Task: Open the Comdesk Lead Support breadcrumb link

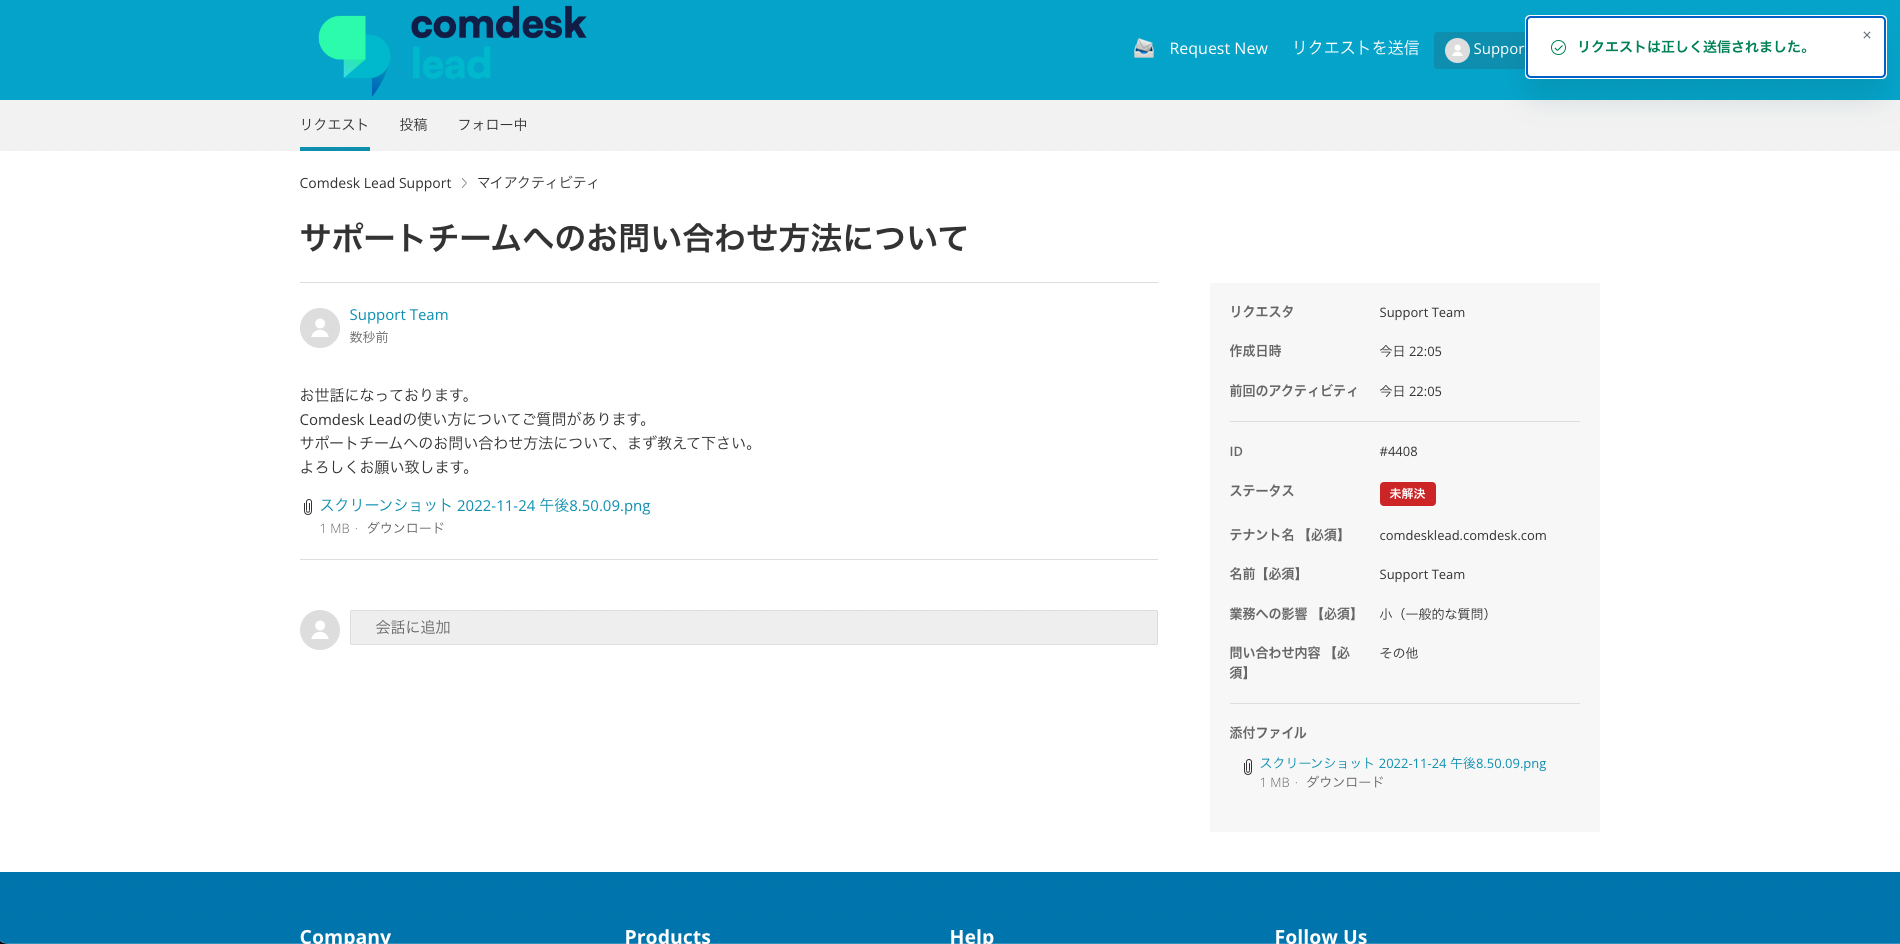Action: 375,182
